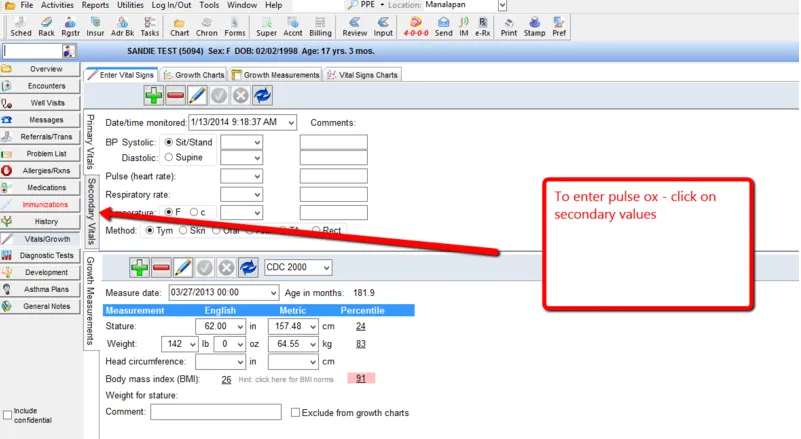Select the Supine radio button
The image size is (801, 439).
pyautogui.click(x=168, y=157)
